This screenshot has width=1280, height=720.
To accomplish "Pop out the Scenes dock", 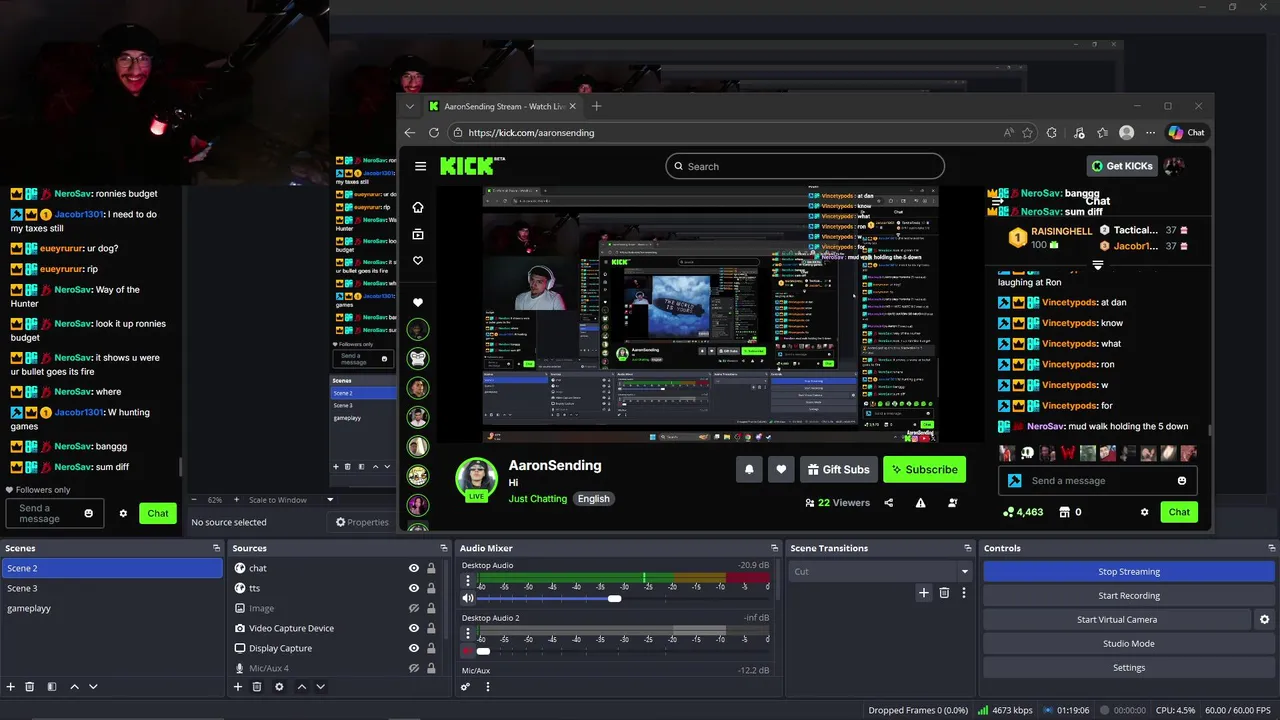I will (217, 548).
